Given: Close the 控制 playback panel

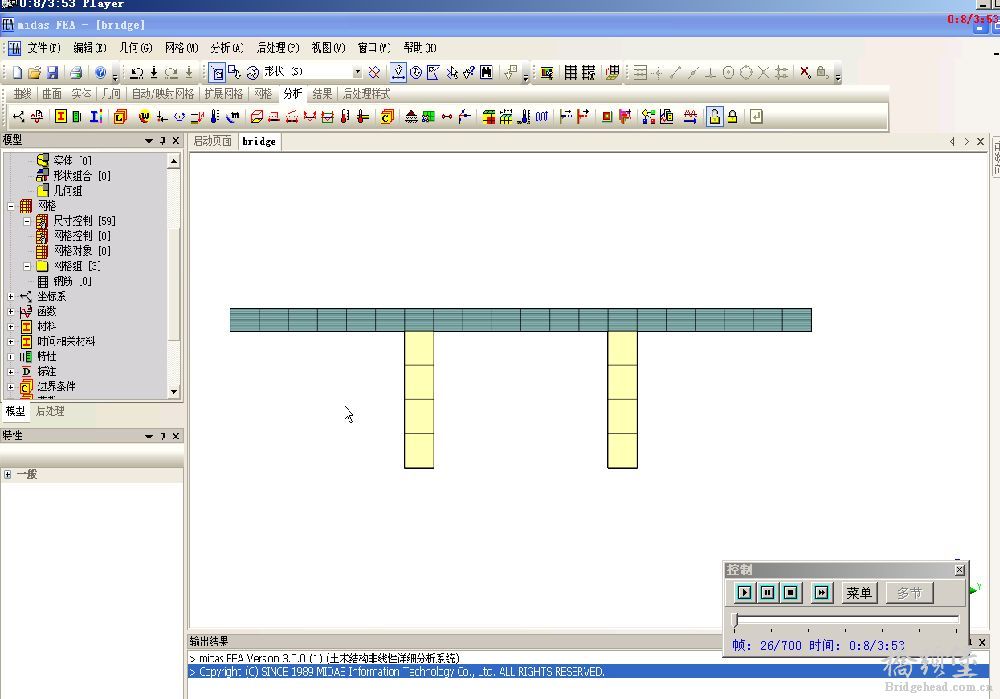Looking at the screenshot, I should coord(959,570).
